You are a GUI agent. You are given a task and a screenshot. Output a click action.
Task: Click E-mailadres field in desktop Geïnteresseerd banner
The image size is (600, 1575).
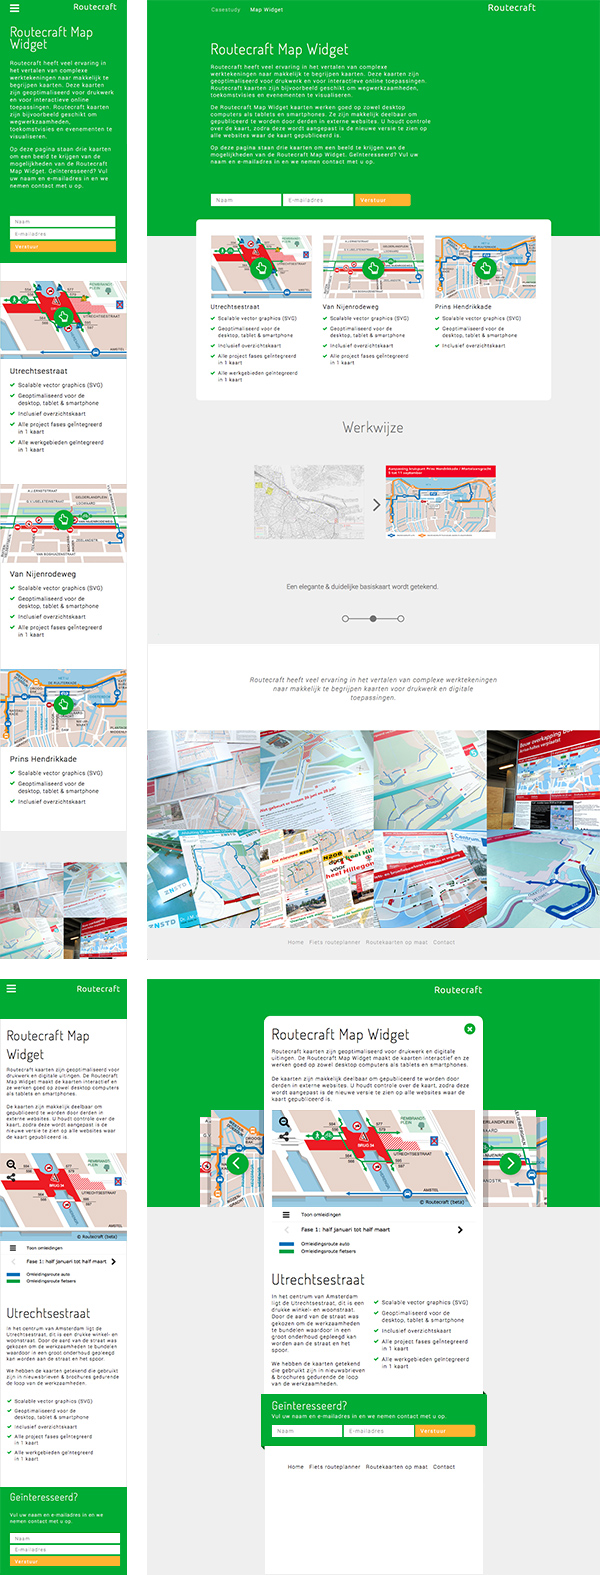coord(379,1431)
